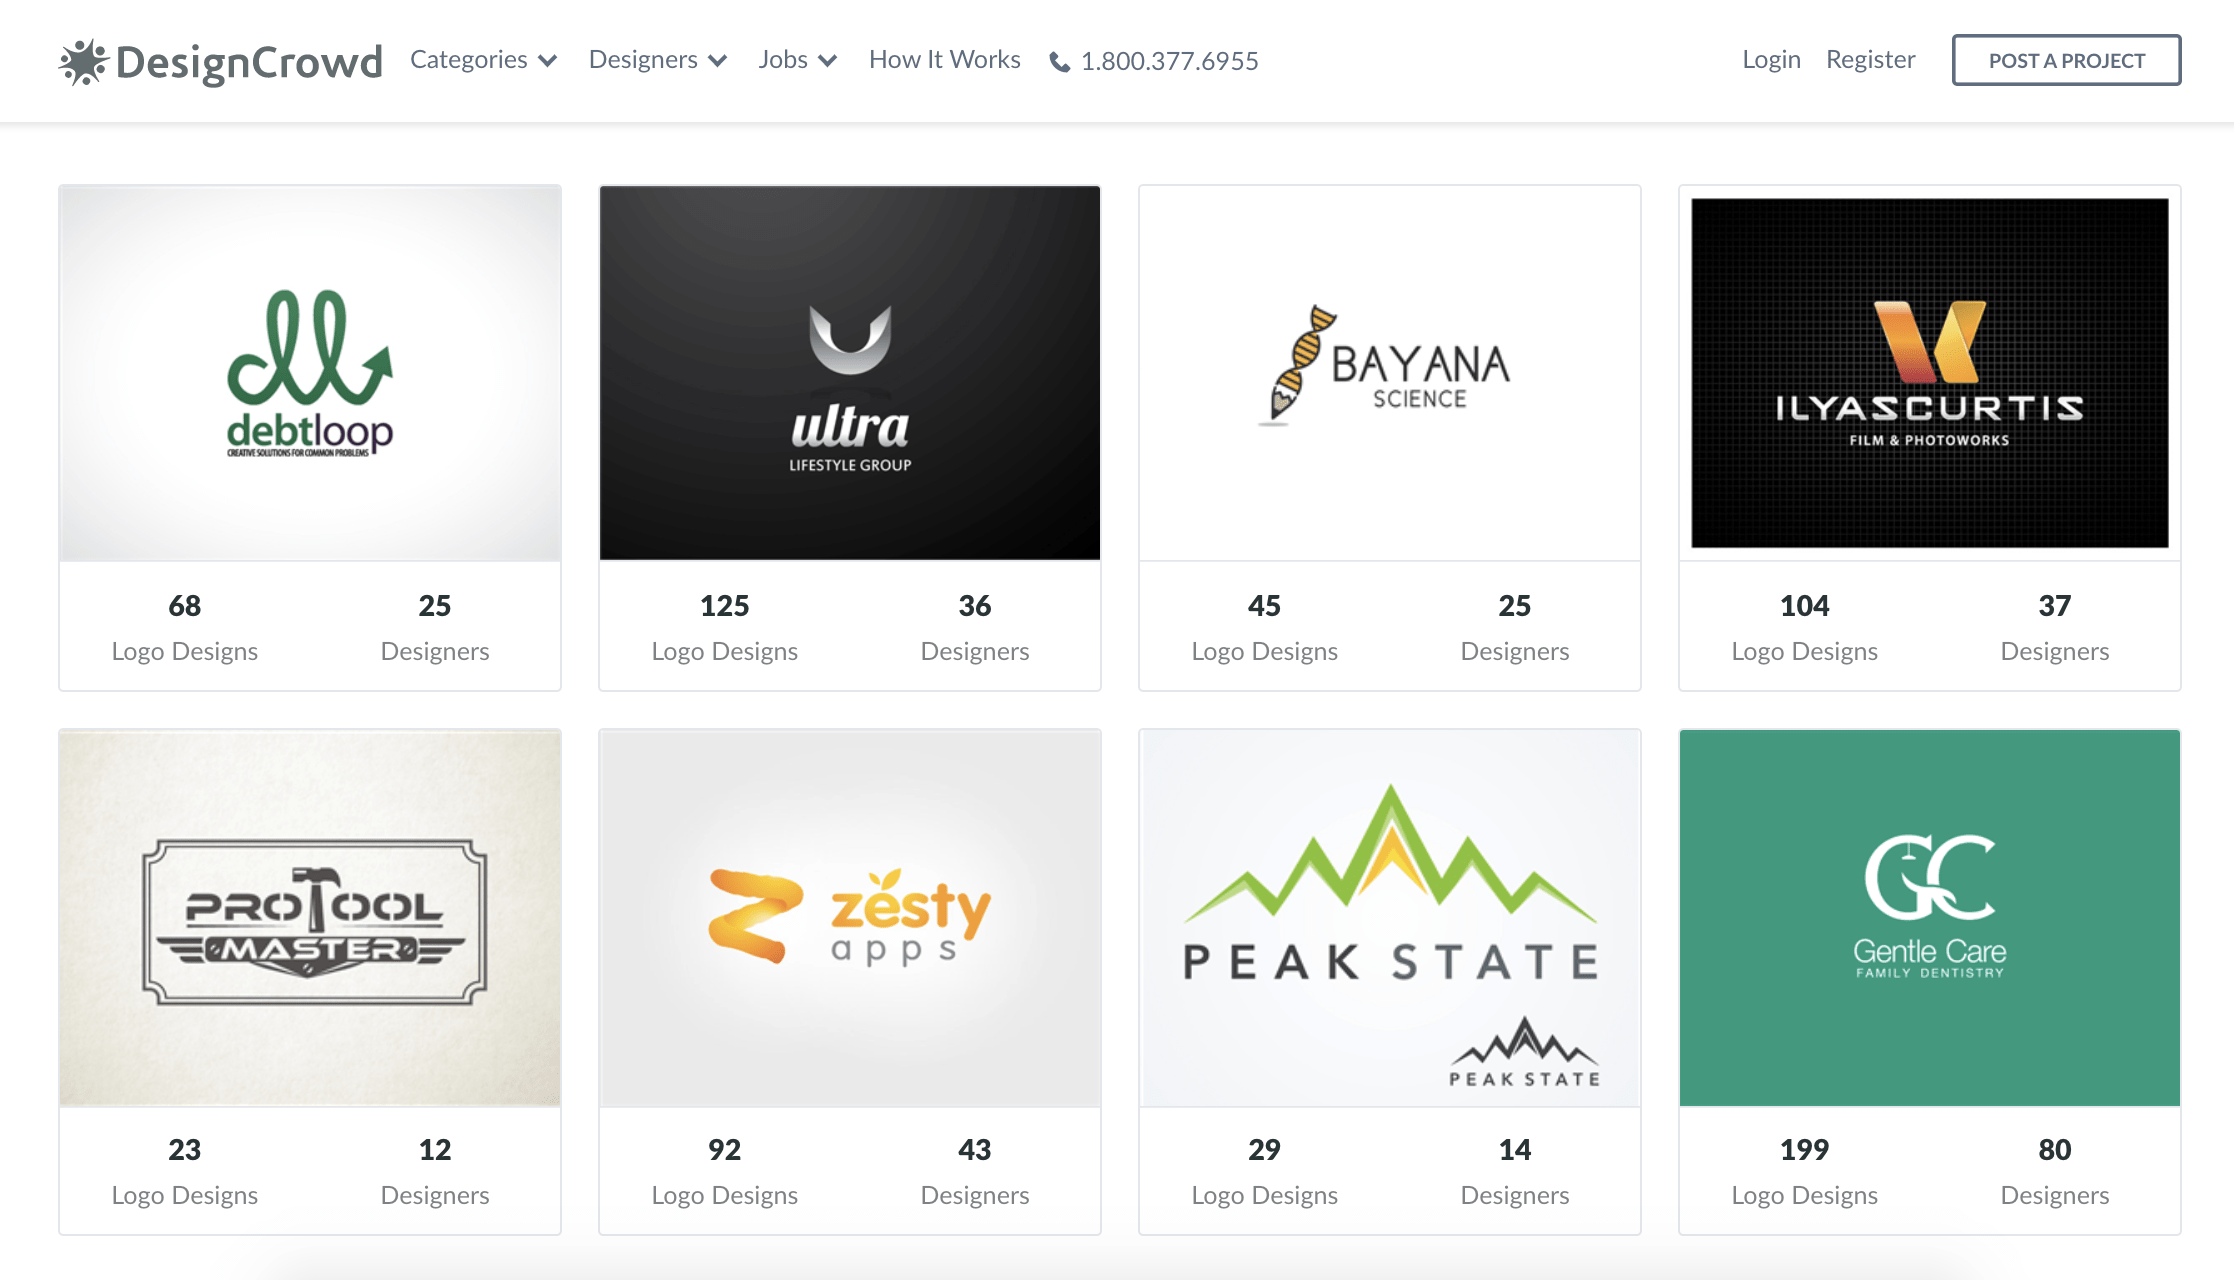Open the Jobs menu
2234x1280 pixels.
(797, 60)
